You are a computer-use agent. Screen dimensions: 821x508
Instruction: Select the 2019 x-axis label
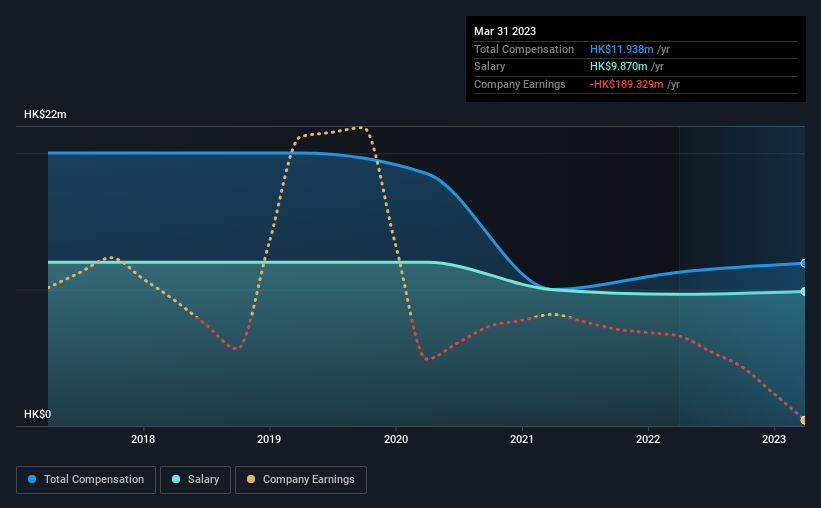269,439
